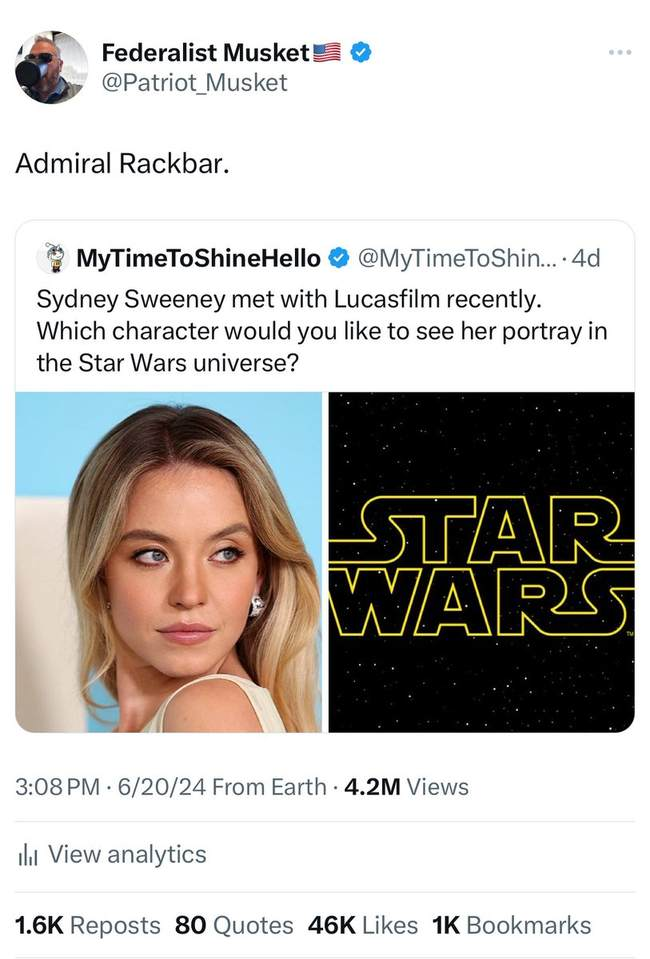Click the verified badge next to Federalist Musket
The height and width of the screenshot is (959, 650).
click(x=358, y=54)
